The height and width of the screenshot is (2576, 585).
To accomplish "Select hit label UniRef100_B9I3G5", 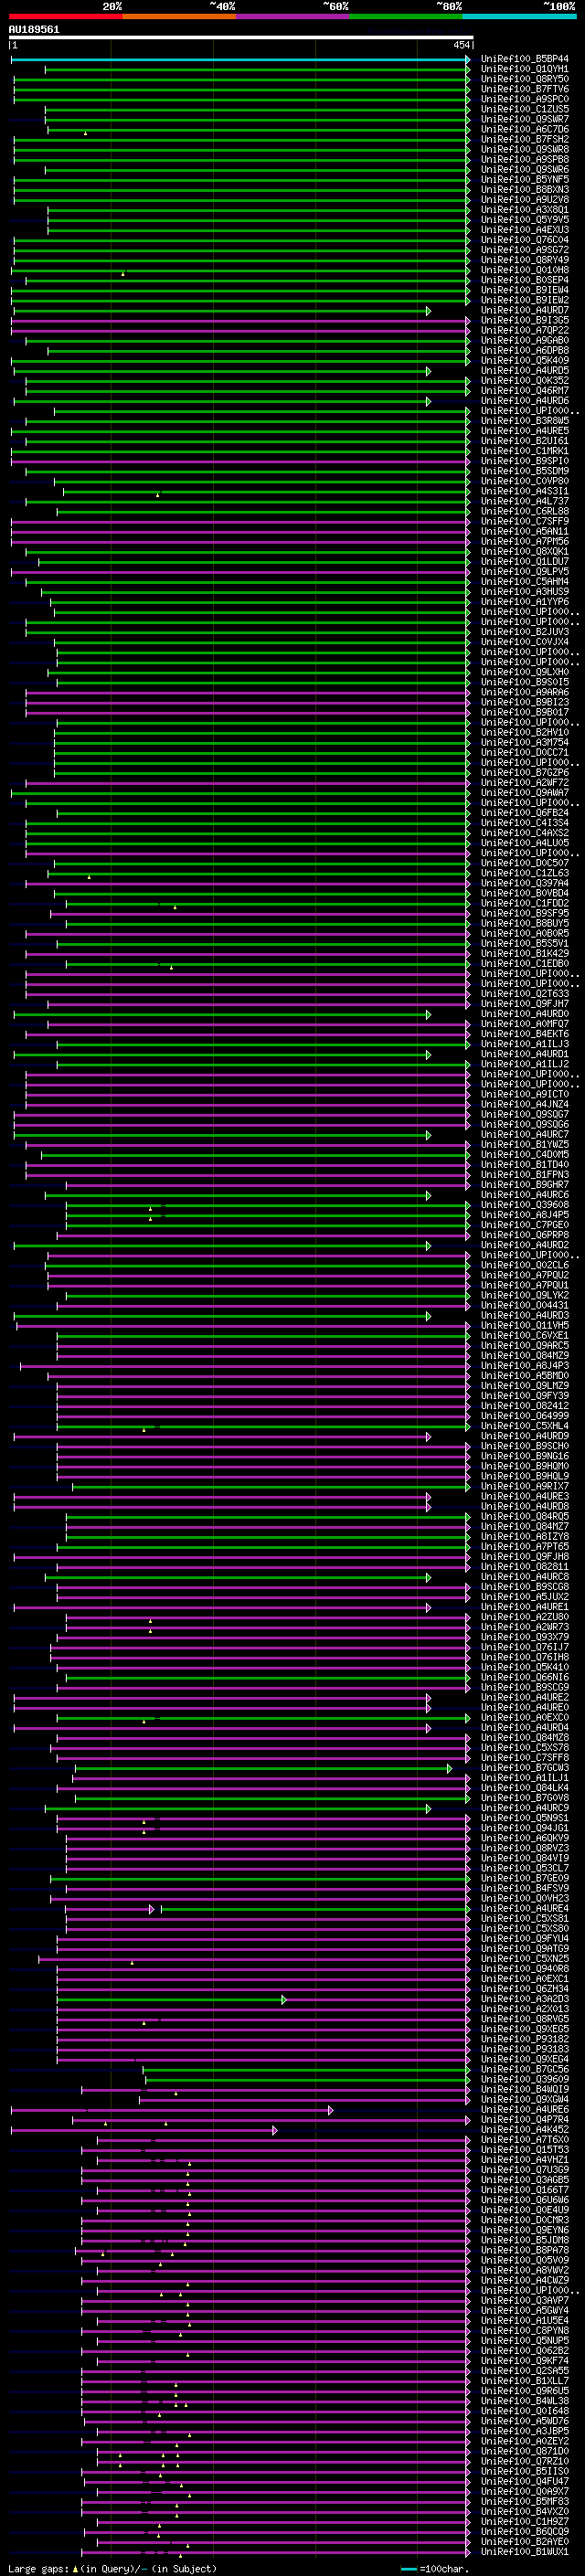I will [524, 321].
